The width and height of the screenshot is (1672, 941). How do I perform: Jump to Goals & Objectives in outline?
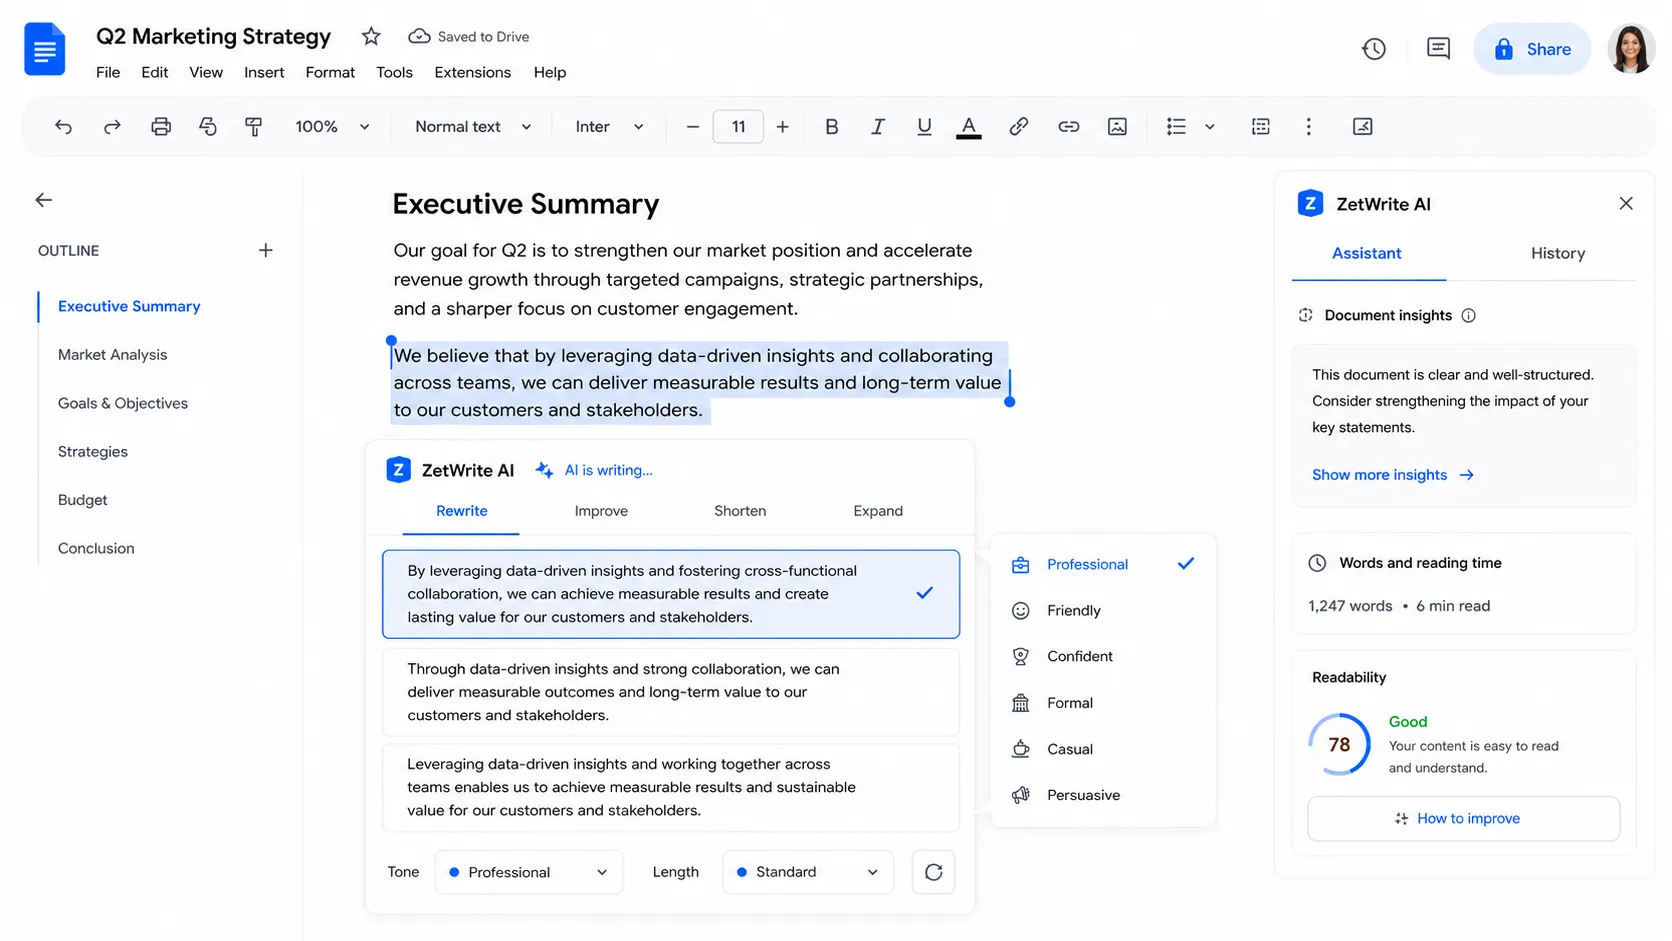click(123, 403)
